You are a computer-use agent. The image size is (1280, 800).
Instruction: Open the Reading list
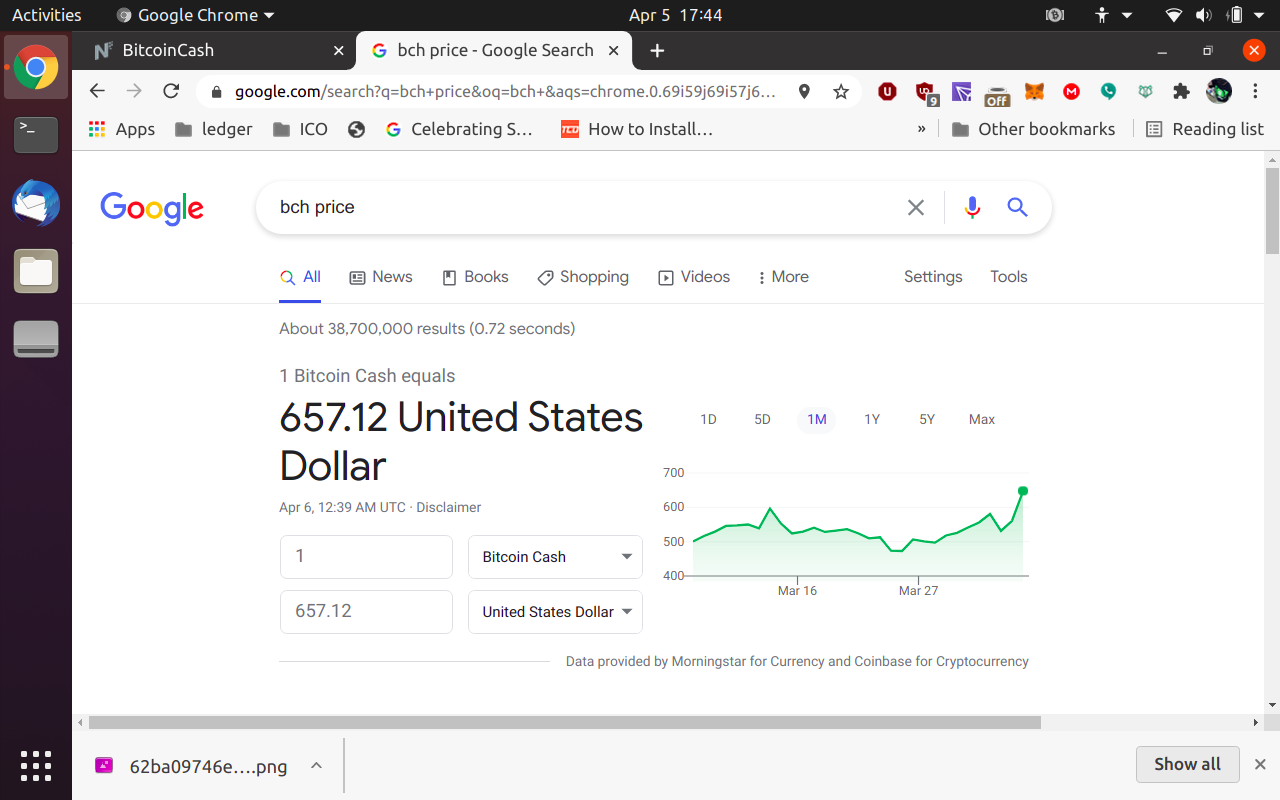click(1205, 129)
